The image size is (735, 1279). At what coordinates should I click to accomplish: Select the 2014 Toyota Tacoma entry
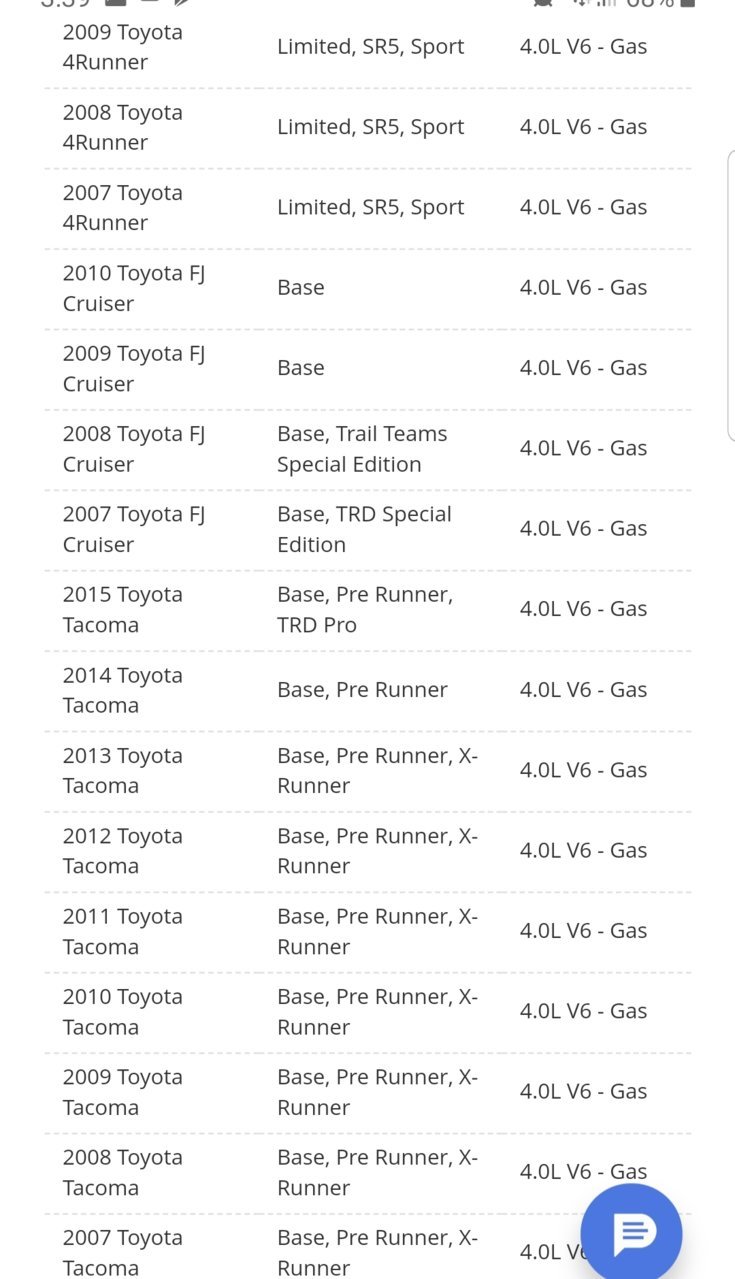point(367,691)
